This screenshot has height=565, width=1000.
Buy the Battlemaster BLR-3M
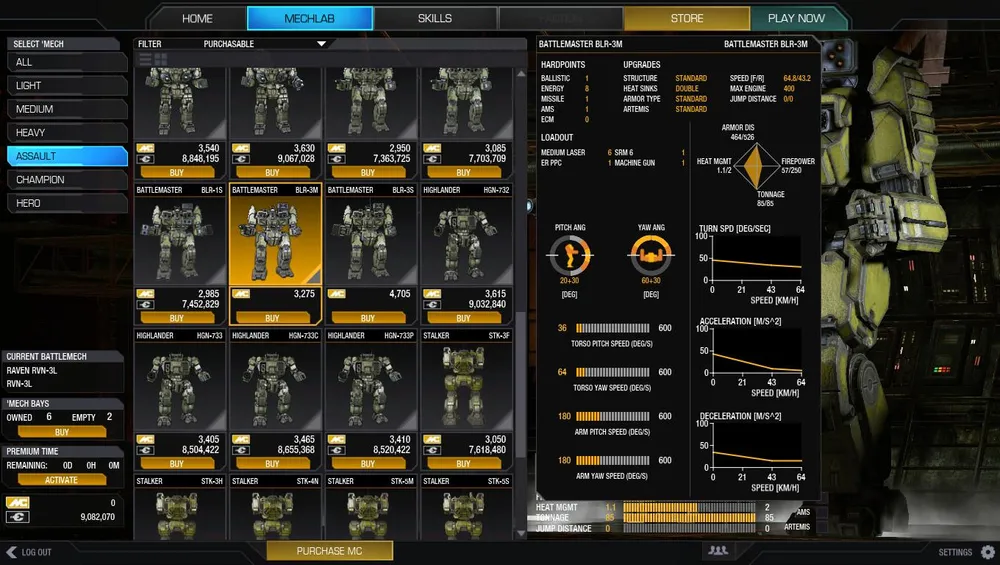pos(272,318)
